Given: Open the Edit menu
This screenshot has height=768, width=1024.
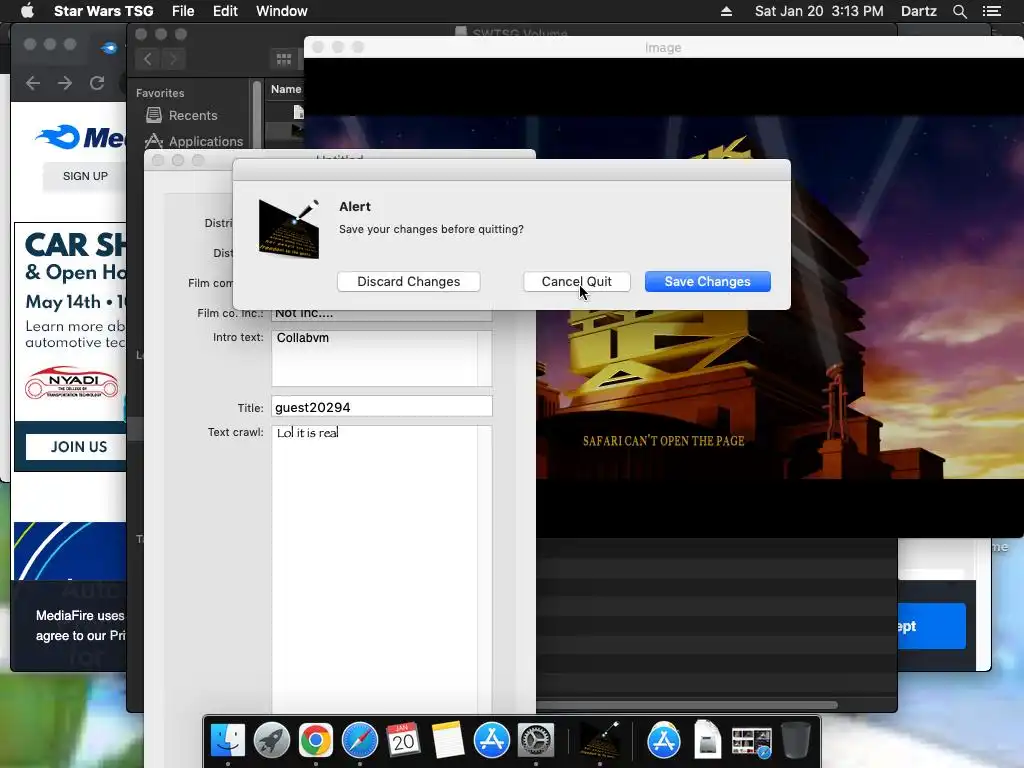Looking at the screenshot, I should [225, 11].
